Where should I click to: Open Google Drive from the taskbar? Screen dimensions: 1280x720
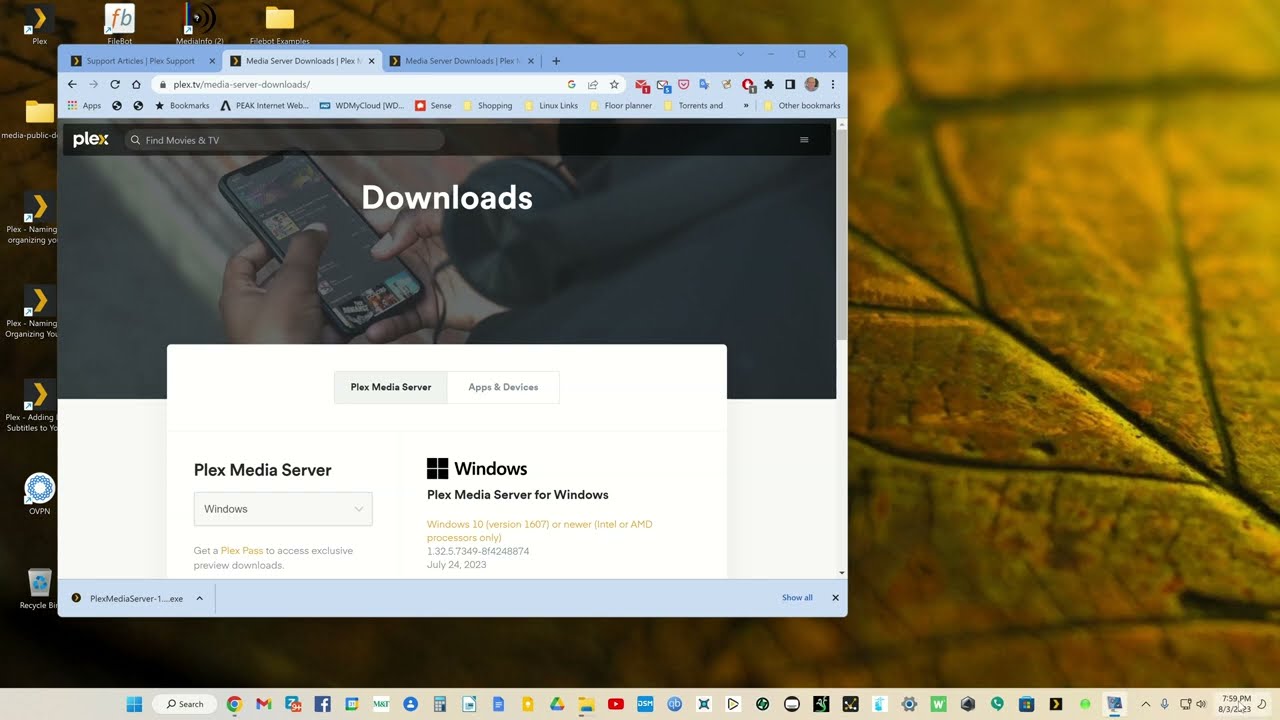click(x=557, y=704)
